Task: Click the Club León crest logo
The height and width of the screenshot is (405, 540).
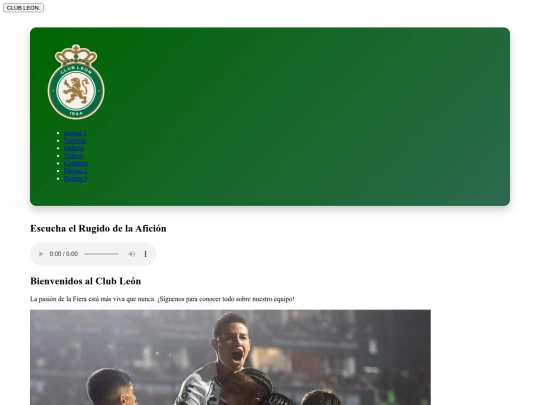Action: tap(76, 82)
